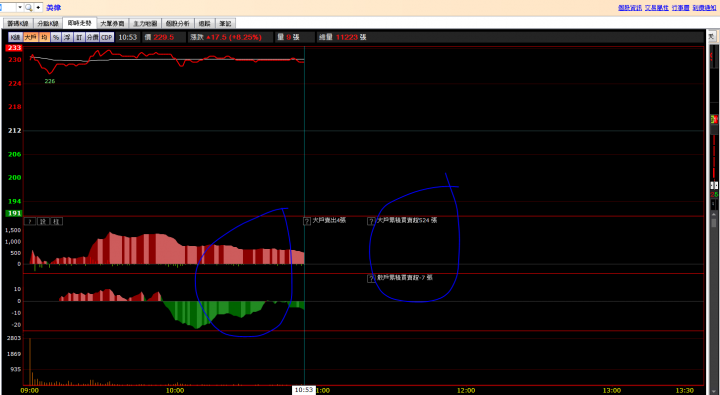The width and height of the screenshot is (720, 395).
Task: Toggle the CDP indicator button
Action: click(x=107, y=37)
